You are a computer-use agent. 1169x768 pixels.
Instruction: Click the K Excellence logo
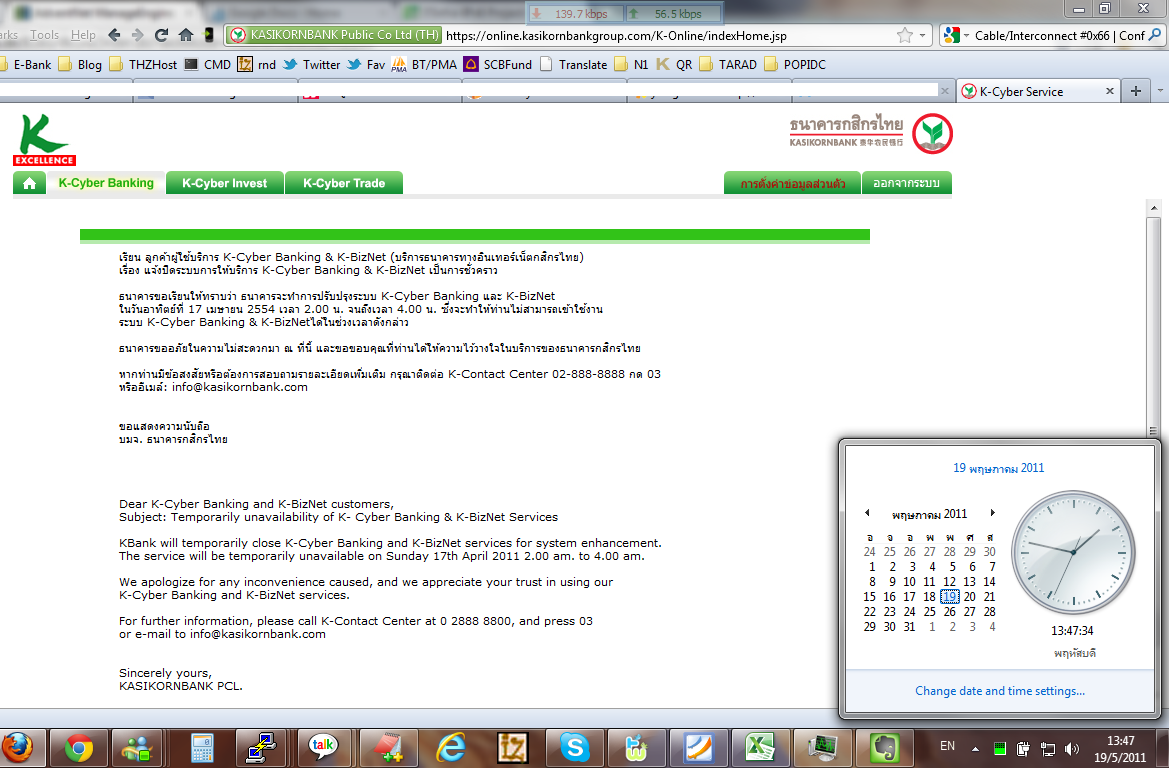[x=44, y=139]
